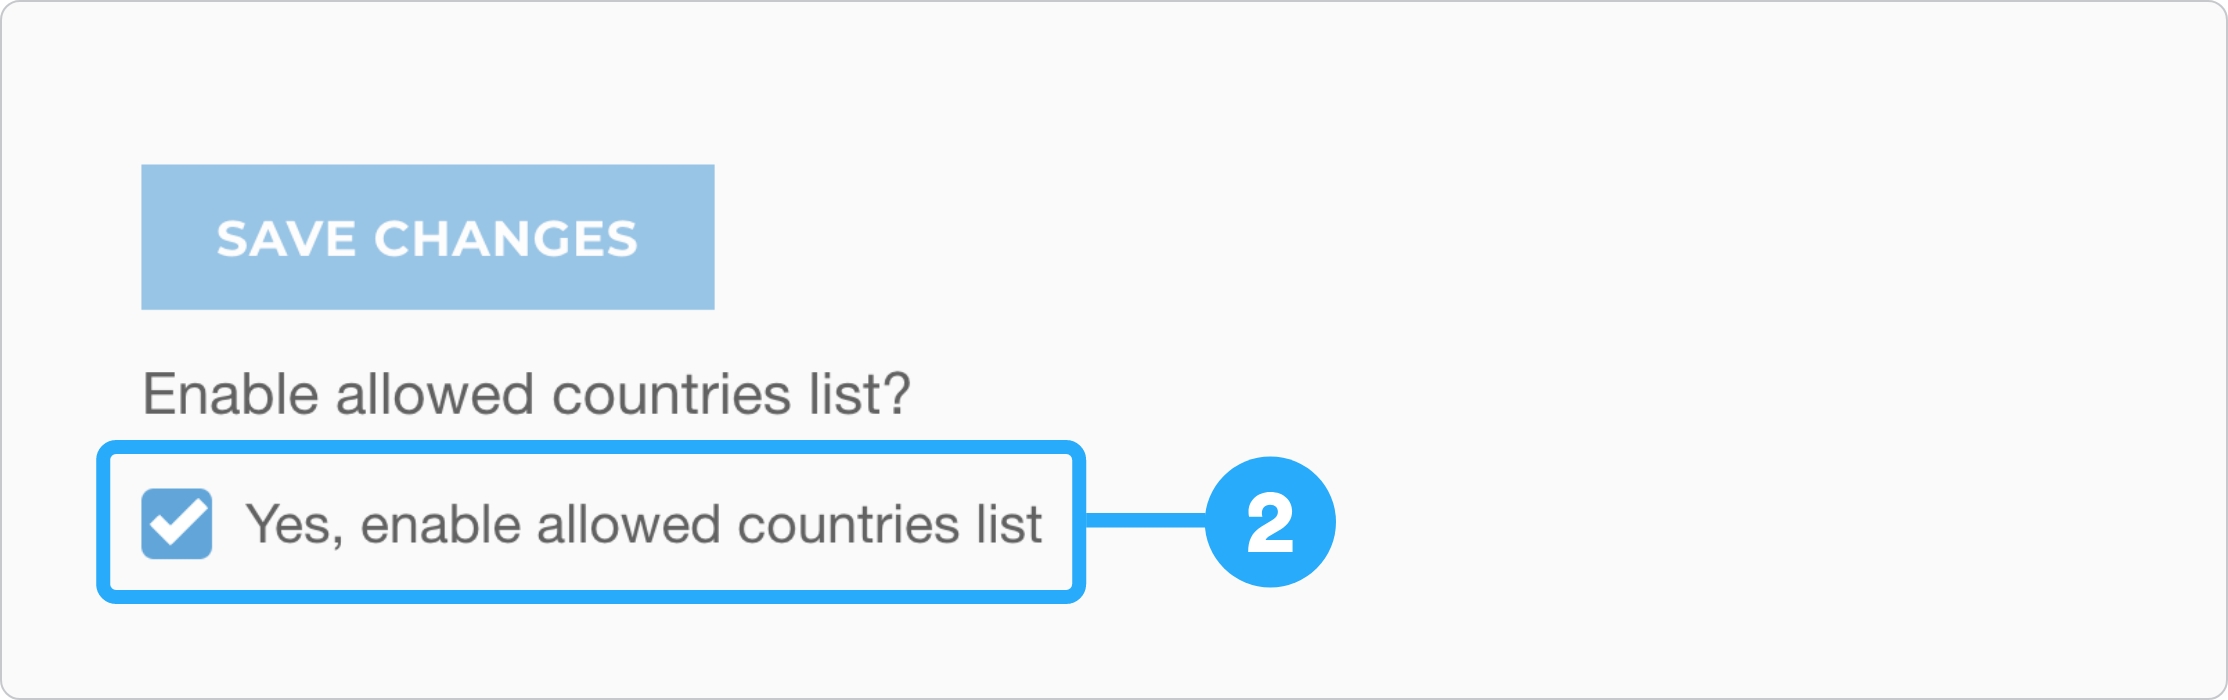The image size is (2228, 700).
Task: Click the blue numbered badge showing 2
Action: 1272,519
